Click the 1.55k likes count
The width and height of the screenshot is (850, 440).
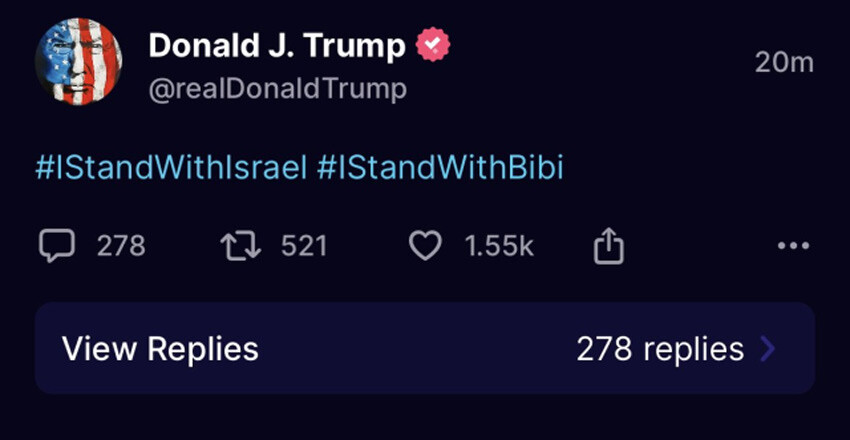[x=499, y=246]
